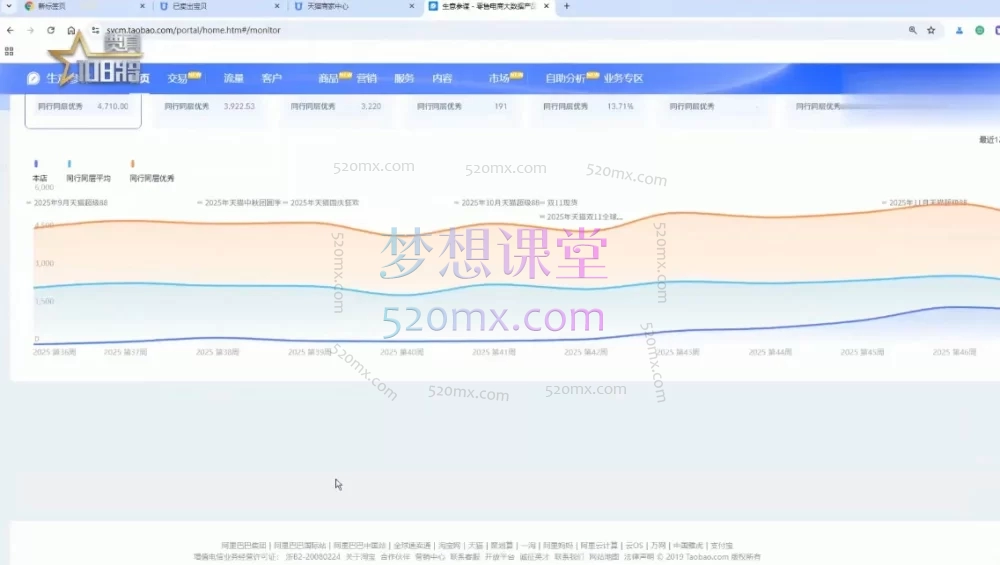Open the 流量 navigation menu
Viewport: 1000px width, 565px height.
click(233, 78)
